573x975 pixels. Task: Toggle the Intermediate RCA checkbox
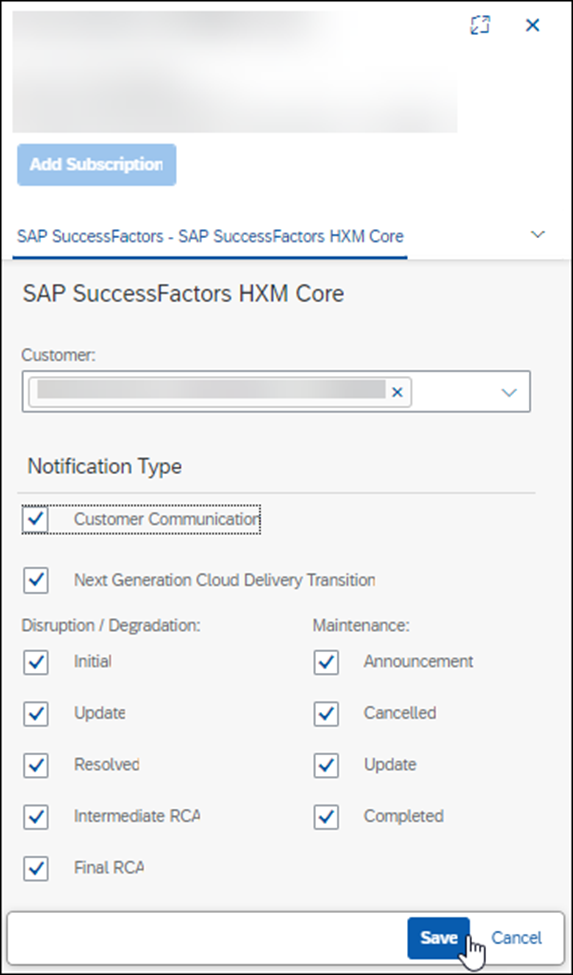35,816
